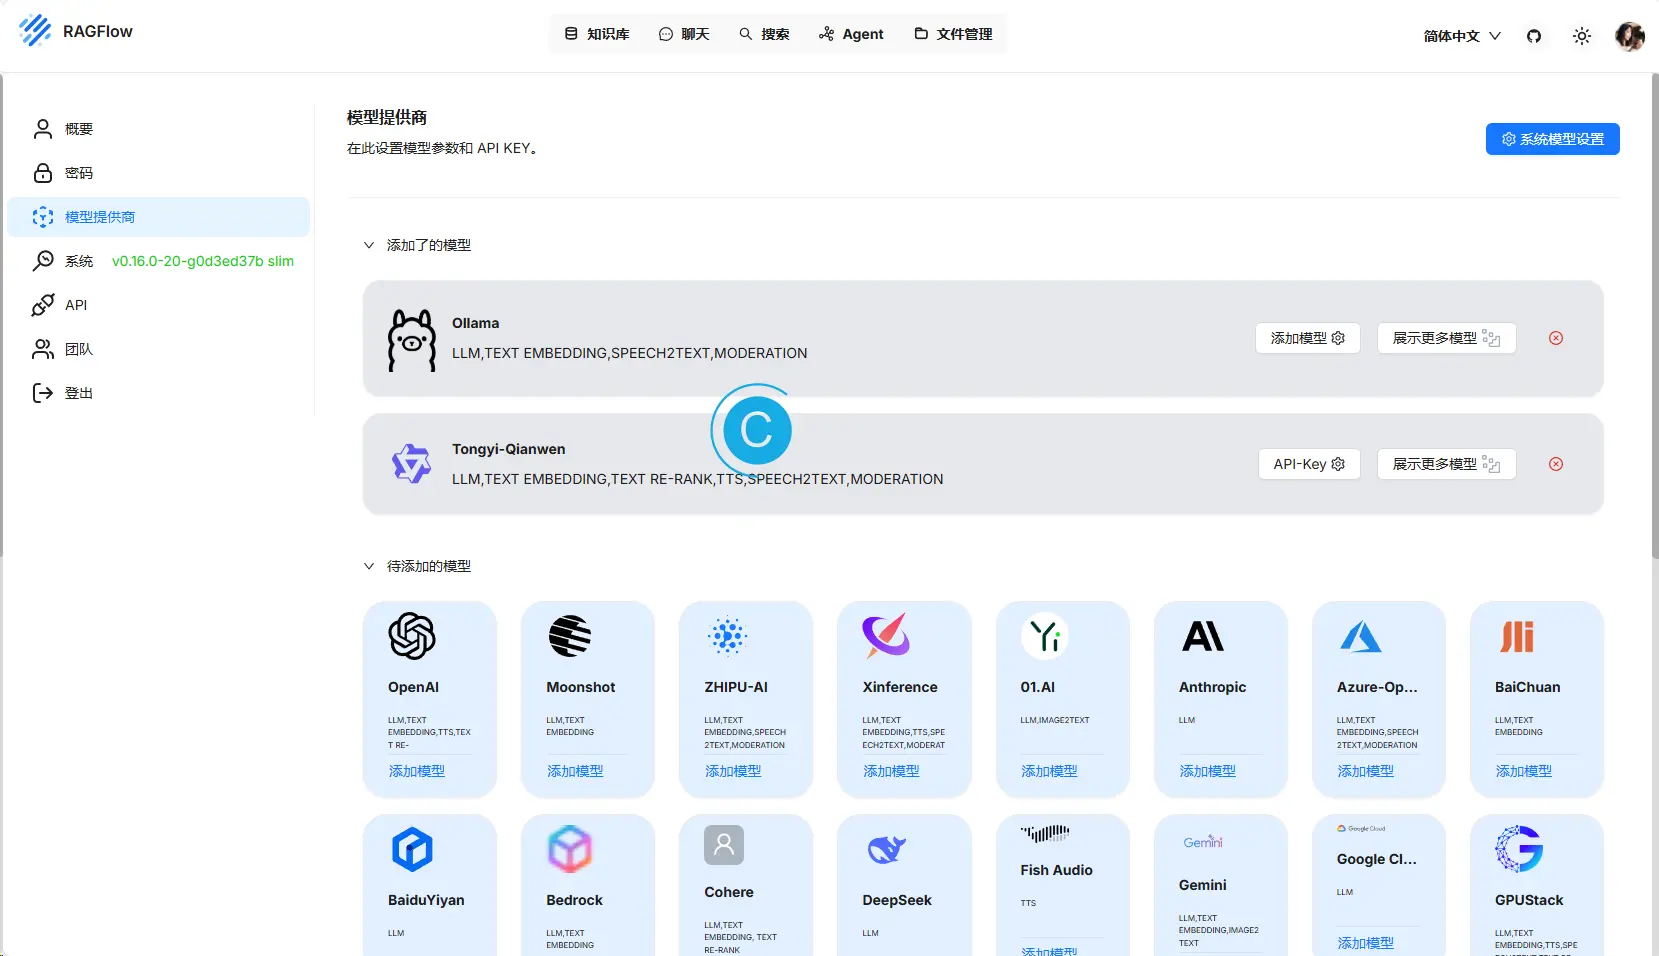
Task: Click 添加模型 on the Anthropic card
Action: click(1207, 771)
